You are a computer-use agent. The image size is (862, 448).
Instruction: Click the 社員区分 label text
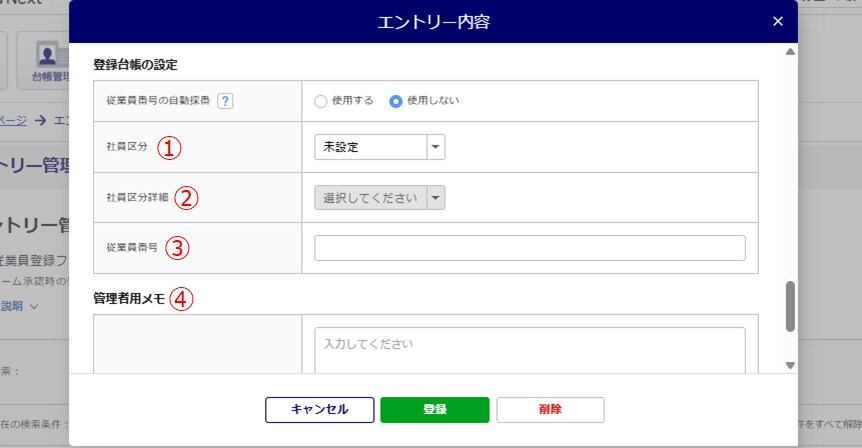coord(127,147)
